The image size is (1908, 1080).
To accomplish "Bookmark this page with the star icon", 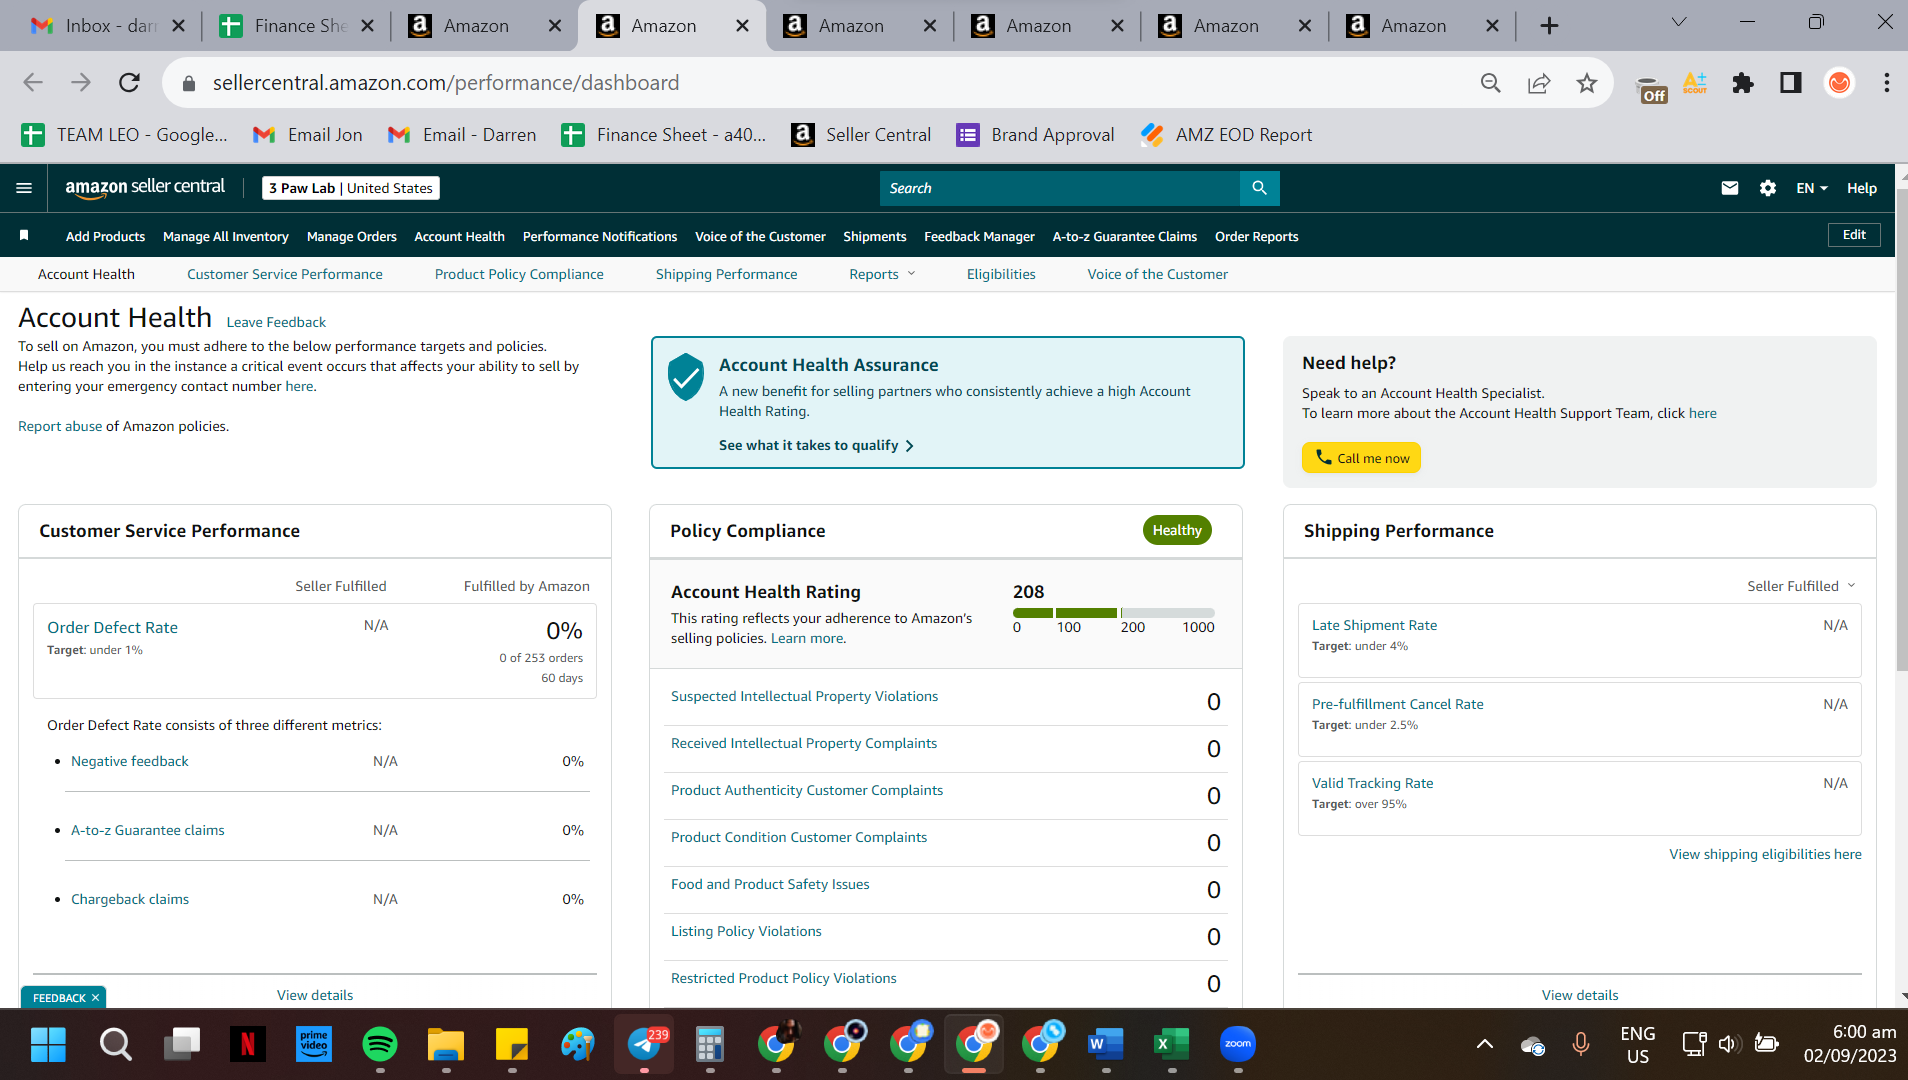I will point(1586,83).
